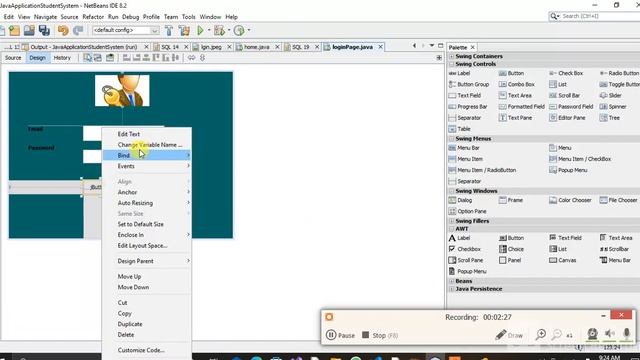Collapse the Swing Windows section
This screenshot has height=360, width=640.
[x=452, y=191]
